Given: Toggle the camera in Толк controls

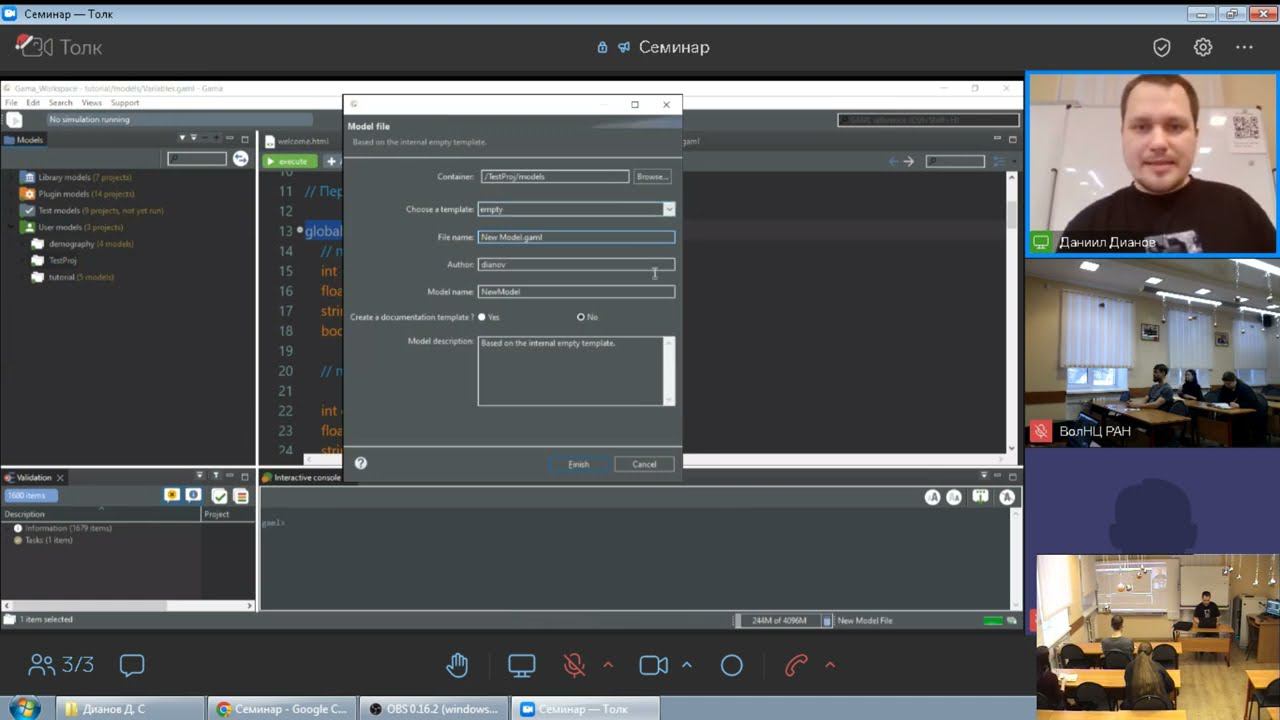Looking at the screenshot, I should 653,665.
